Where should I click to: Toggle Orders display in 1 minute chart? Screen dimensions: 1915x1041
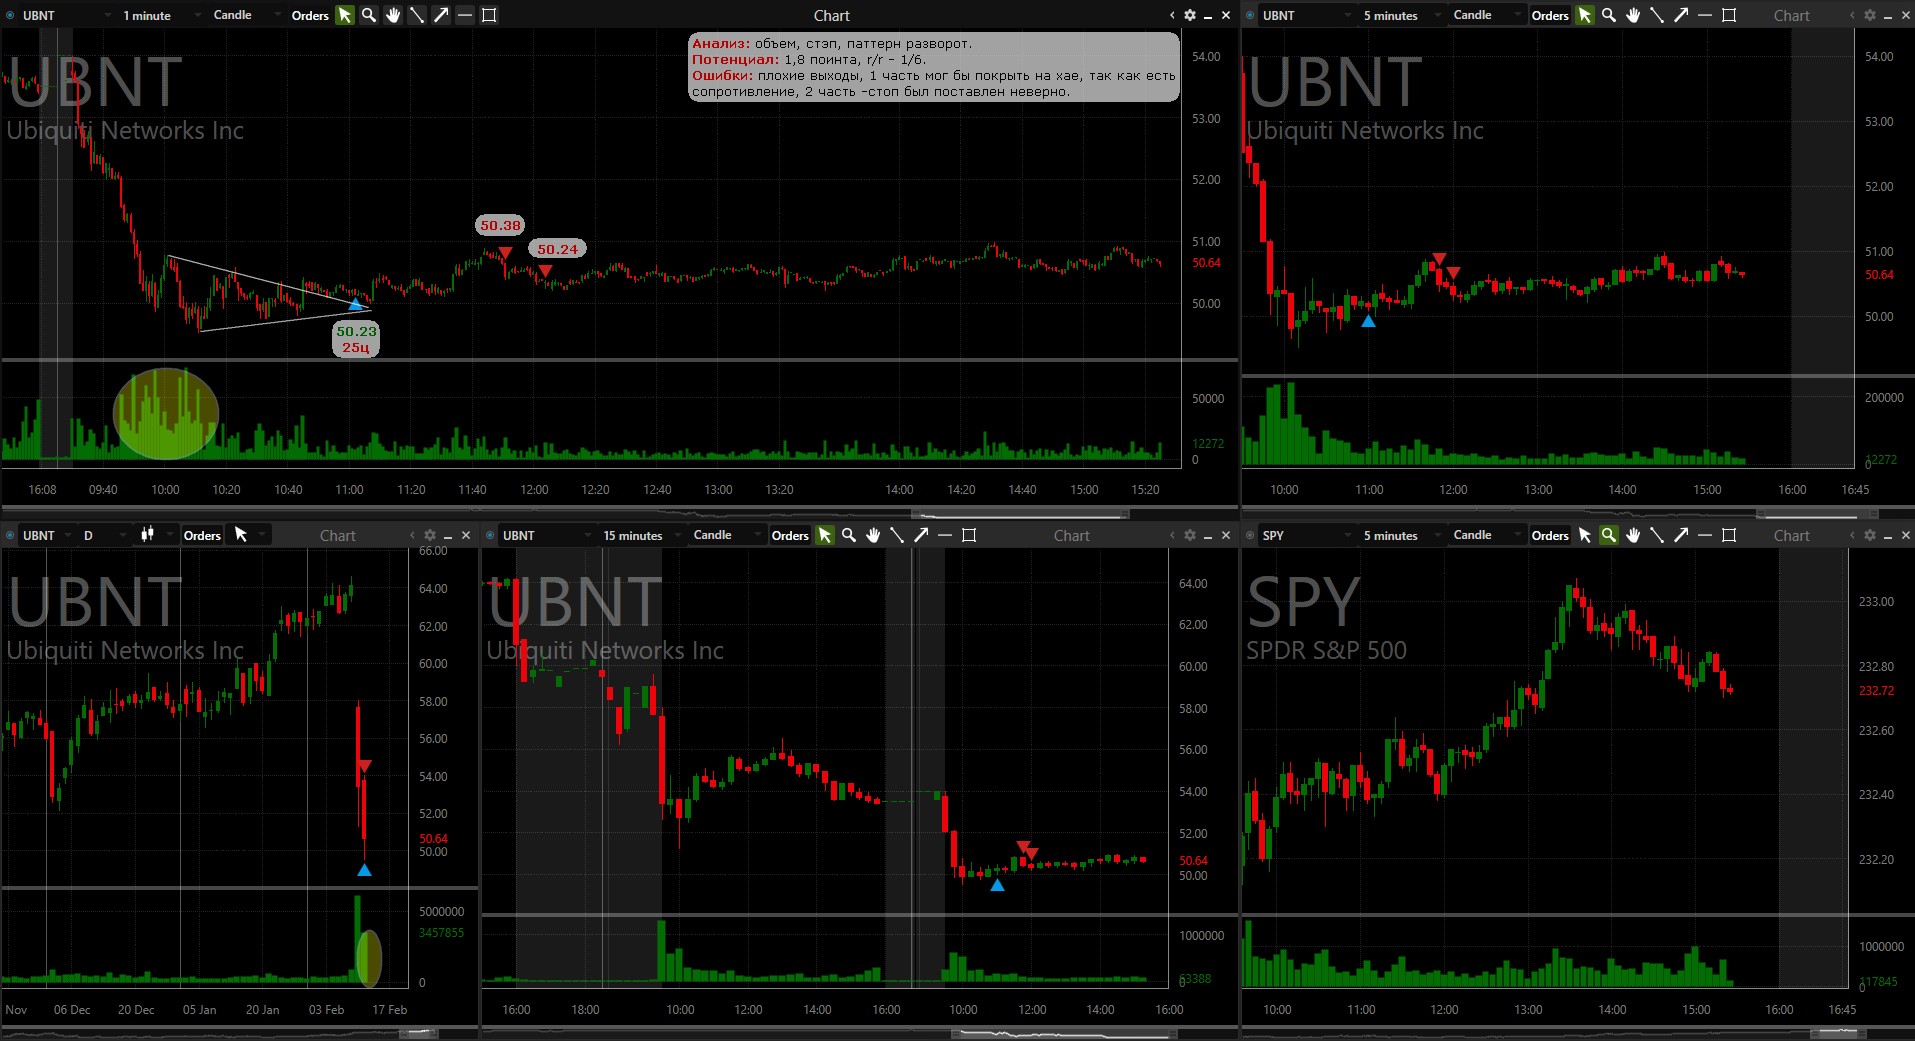coord(310,15)
